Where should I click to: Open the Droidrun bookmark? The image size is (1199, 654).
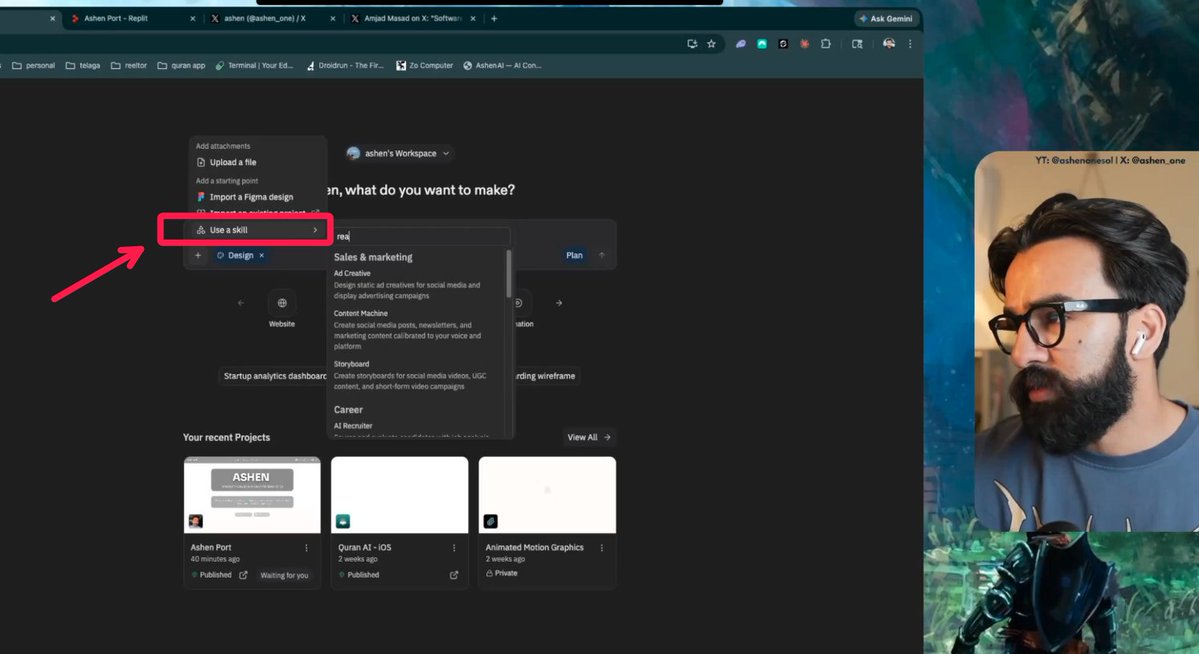click(345, 66)
